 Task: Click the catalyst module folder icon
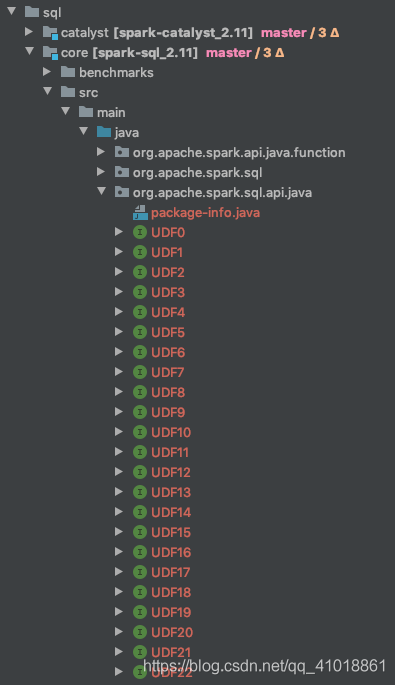pyautogui.click(x=50, y=33)
